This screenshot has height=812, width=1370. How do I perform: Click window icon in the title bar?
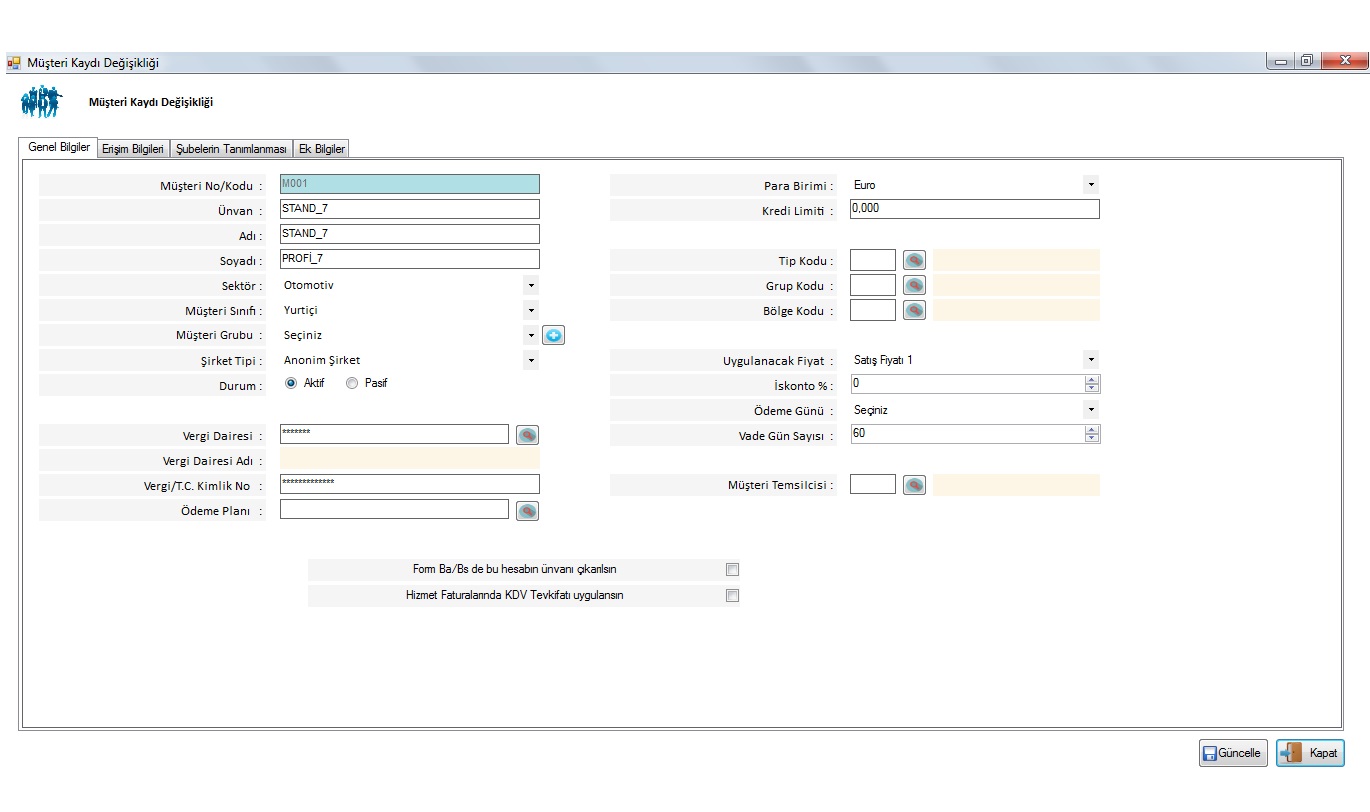[14, 63]
